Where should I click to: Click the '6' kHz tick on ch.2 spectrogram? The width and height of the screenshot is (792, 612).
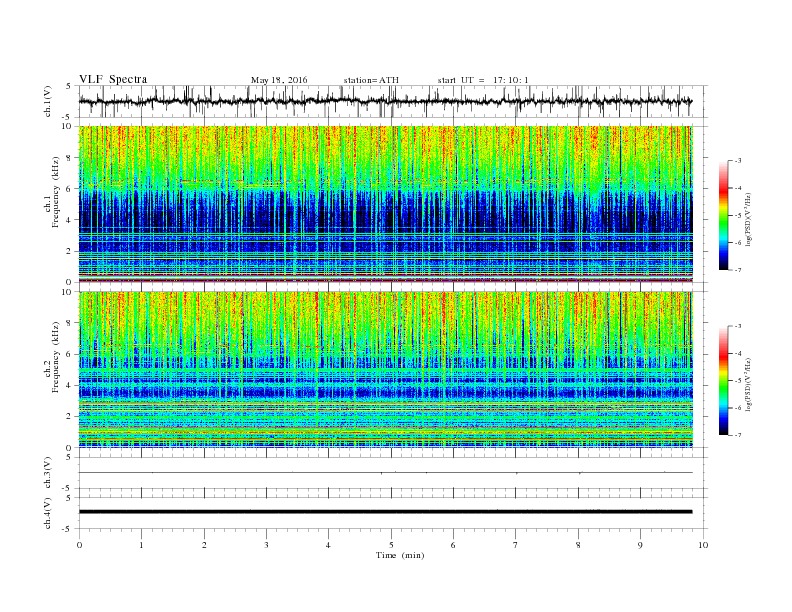(70, 354)
